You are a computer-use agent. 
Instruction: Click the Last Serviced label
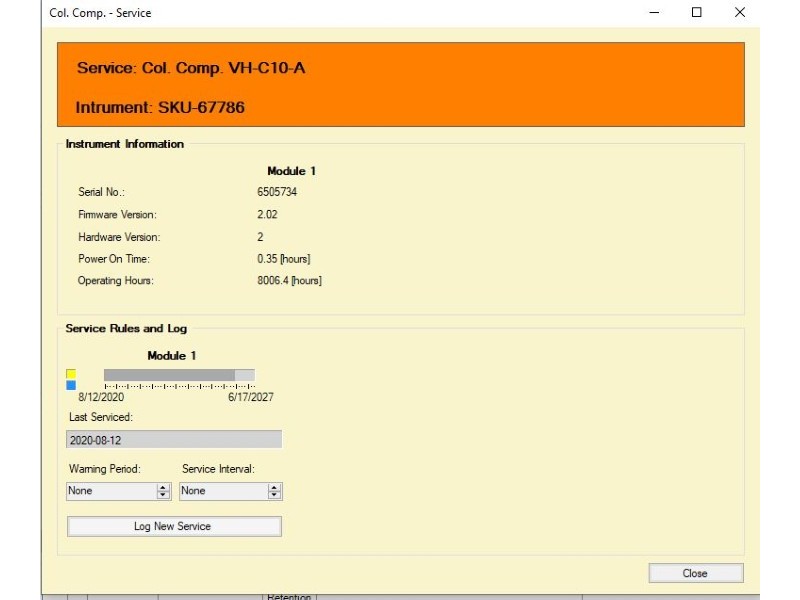[x=101, y=417]
